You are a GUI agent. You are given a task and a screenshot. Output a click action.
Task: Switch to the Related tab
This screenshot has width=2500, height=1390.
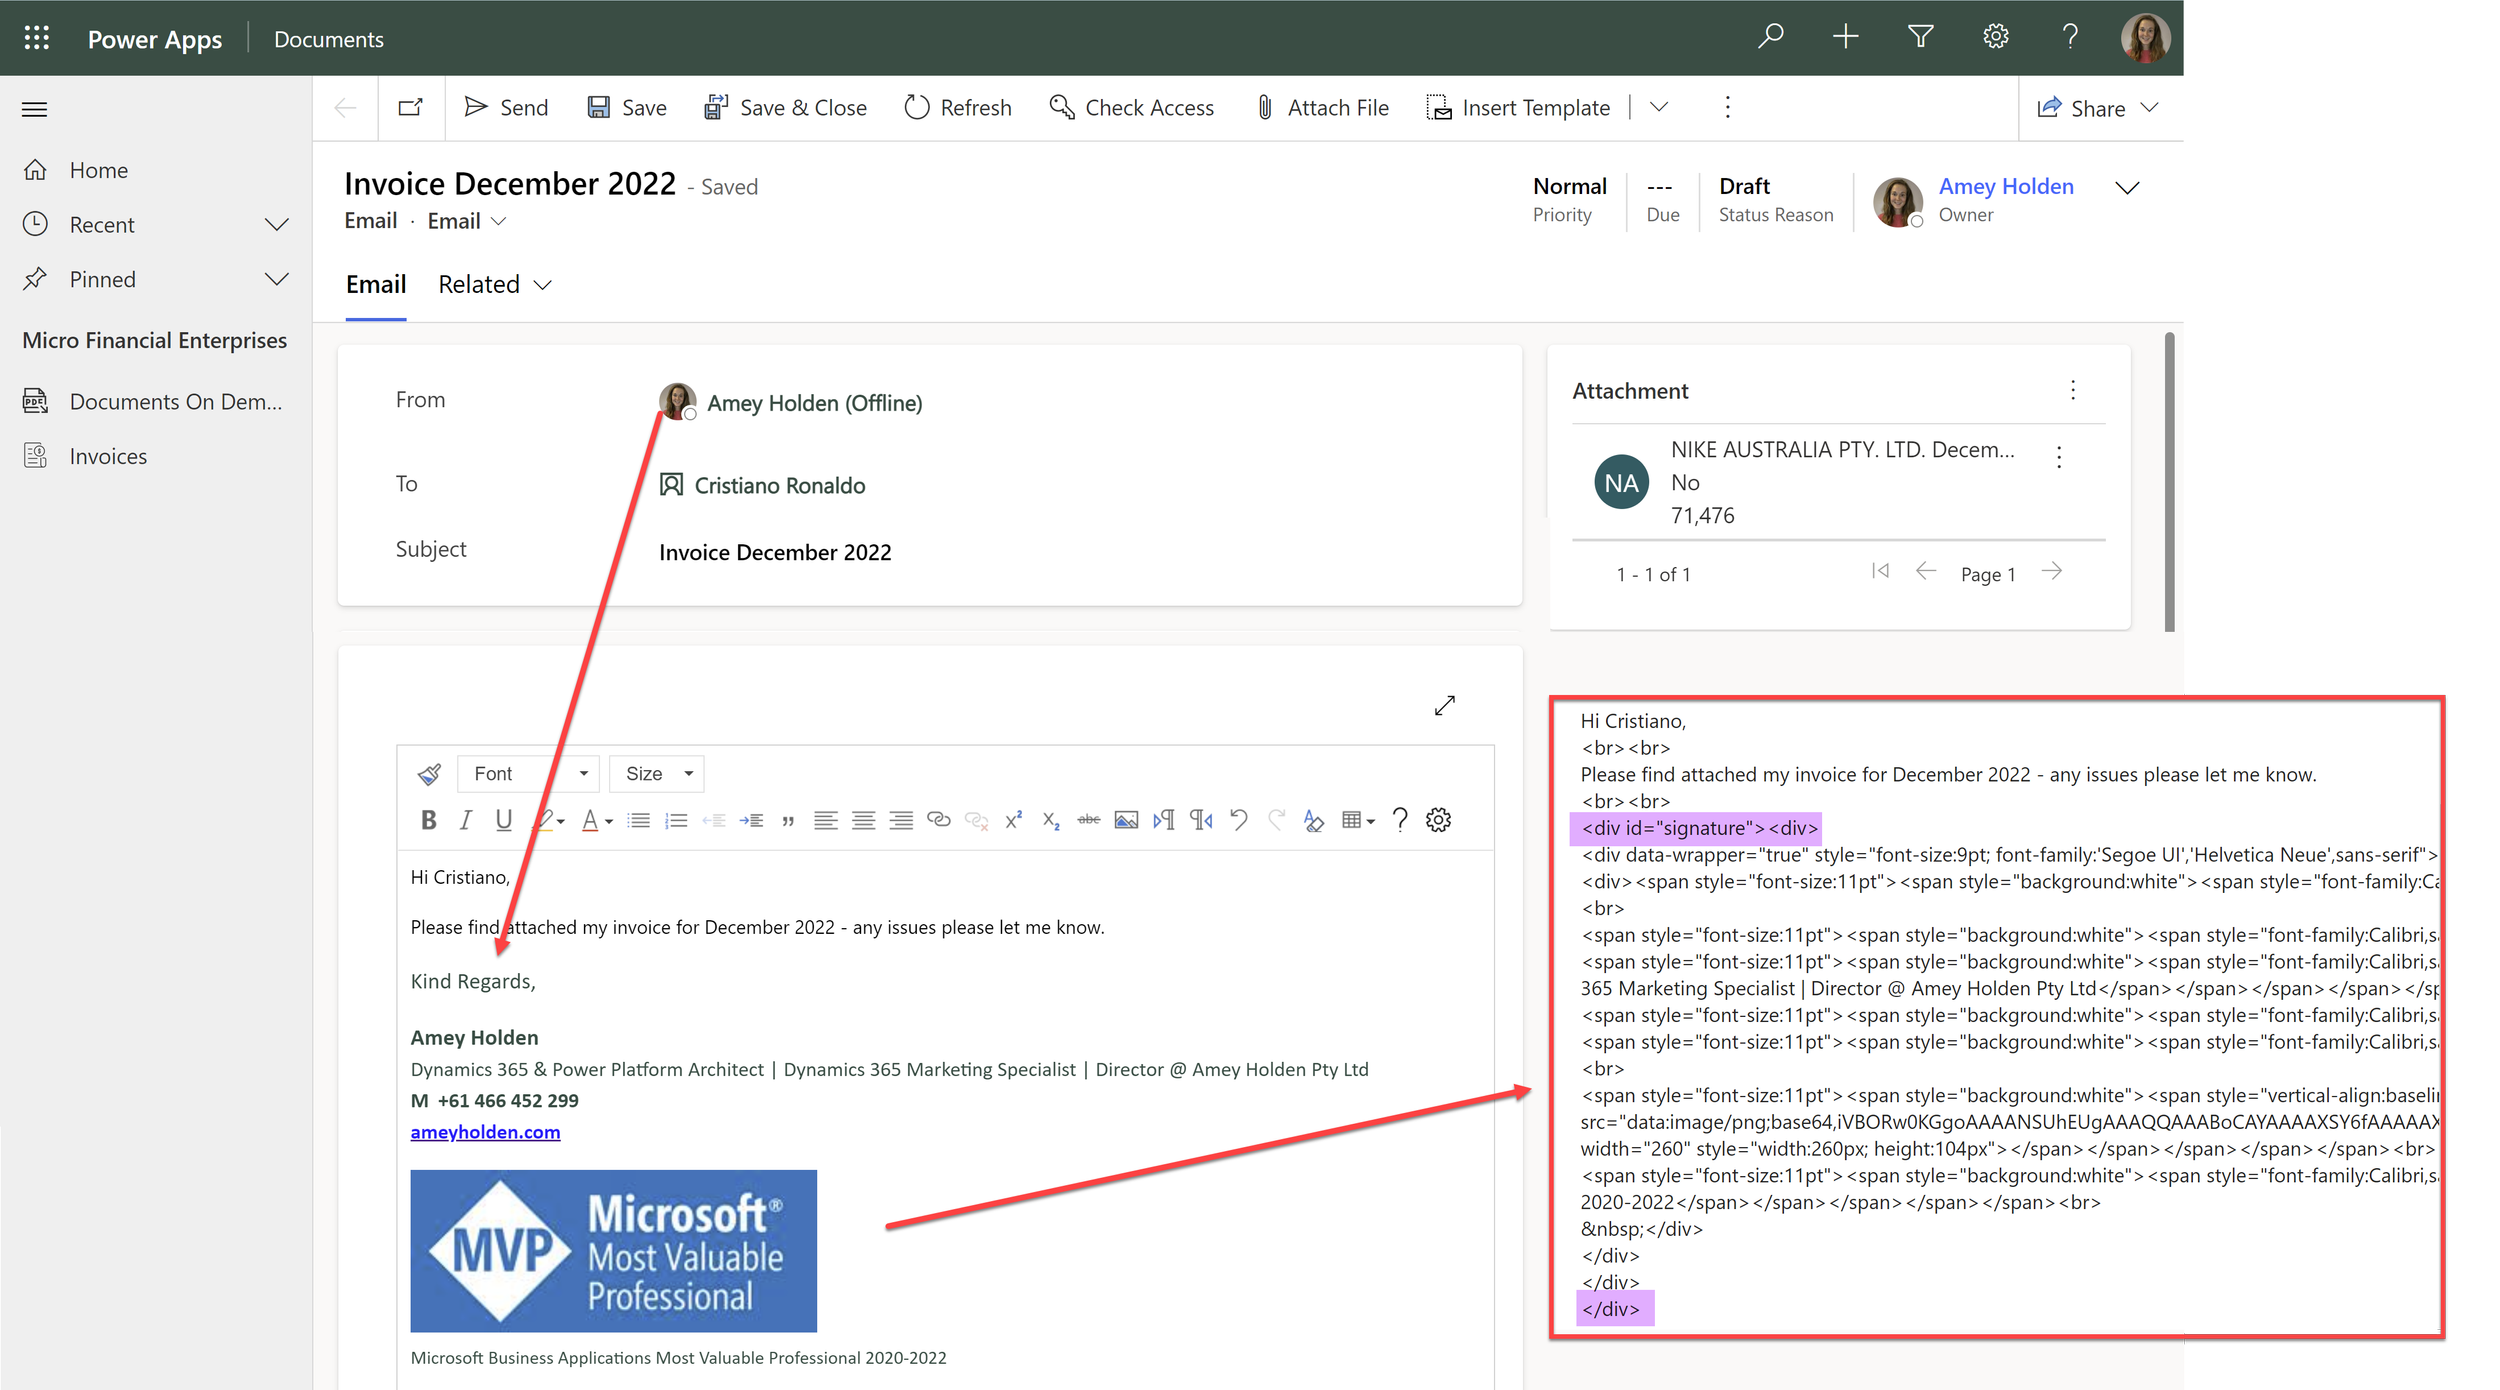click(x=480, y=284)
